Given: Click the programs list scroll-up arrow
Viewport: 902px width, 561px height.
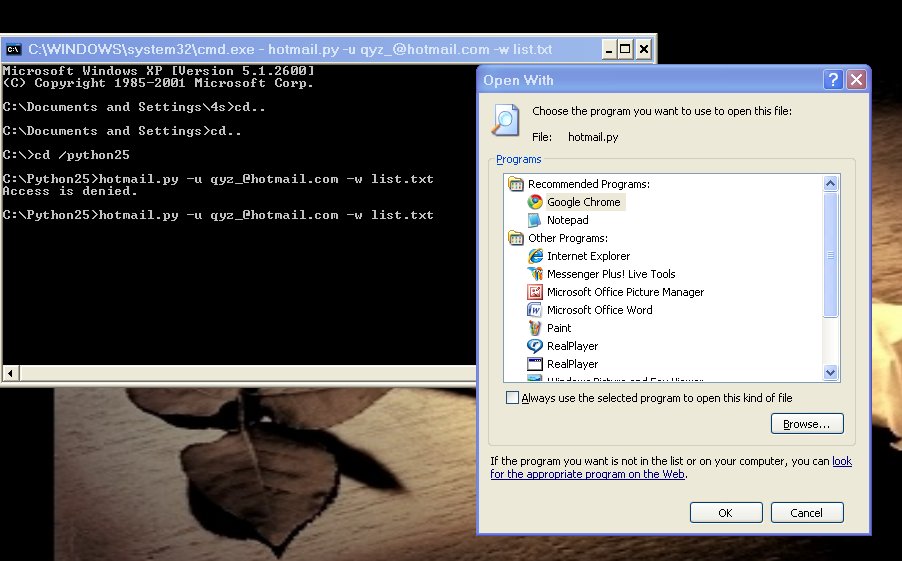Looking at the screenshot, I should [x=830, y=184].
